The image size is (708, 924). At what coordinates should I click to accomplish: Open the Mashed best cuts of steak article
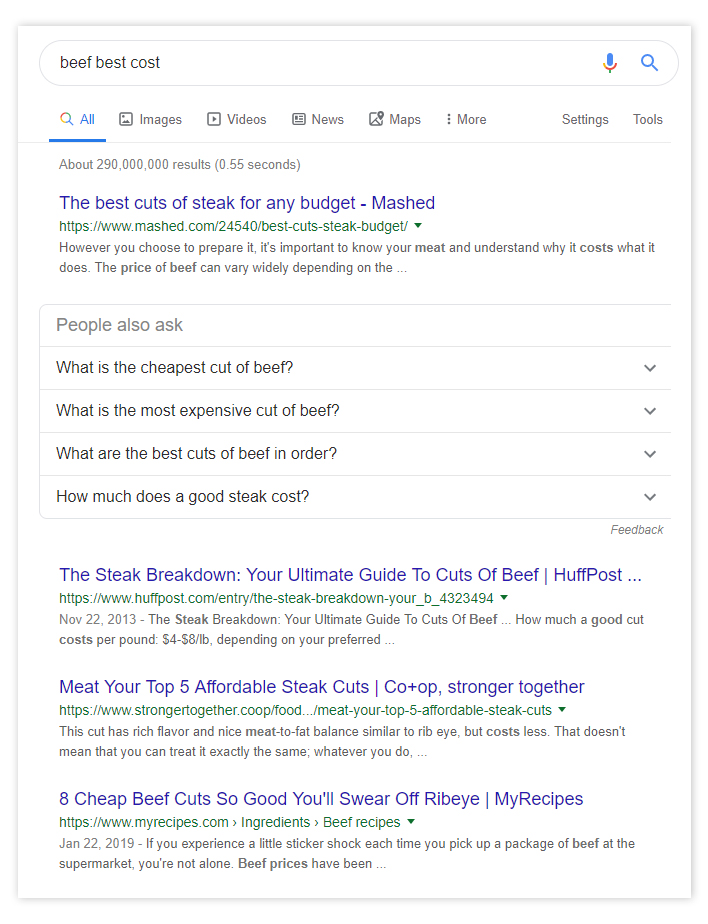pos(247,203)
